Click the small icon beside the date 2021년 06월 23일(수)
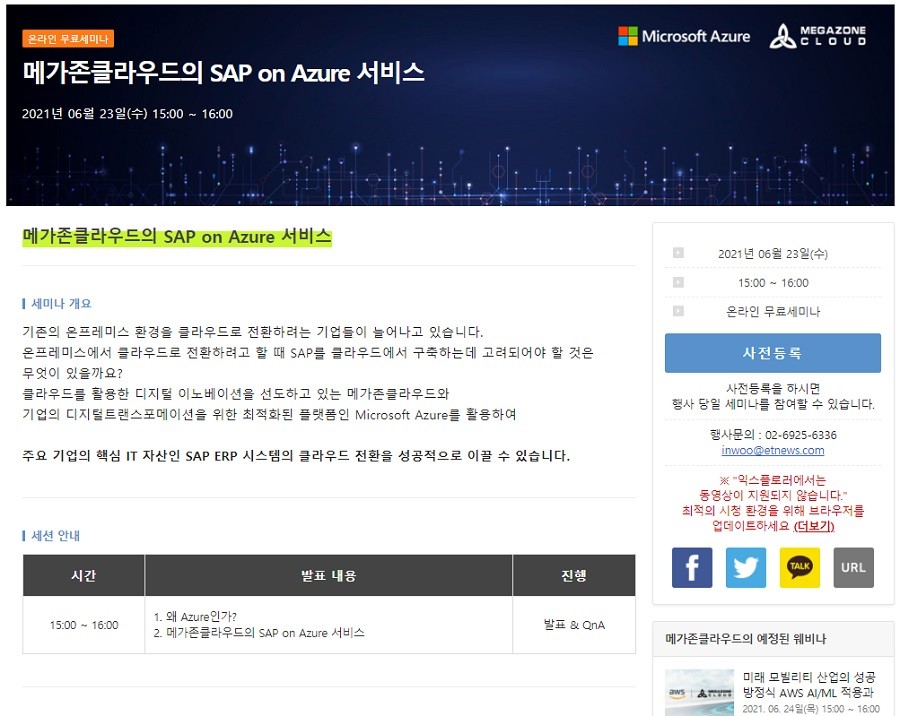 click(x=678, y=253)
